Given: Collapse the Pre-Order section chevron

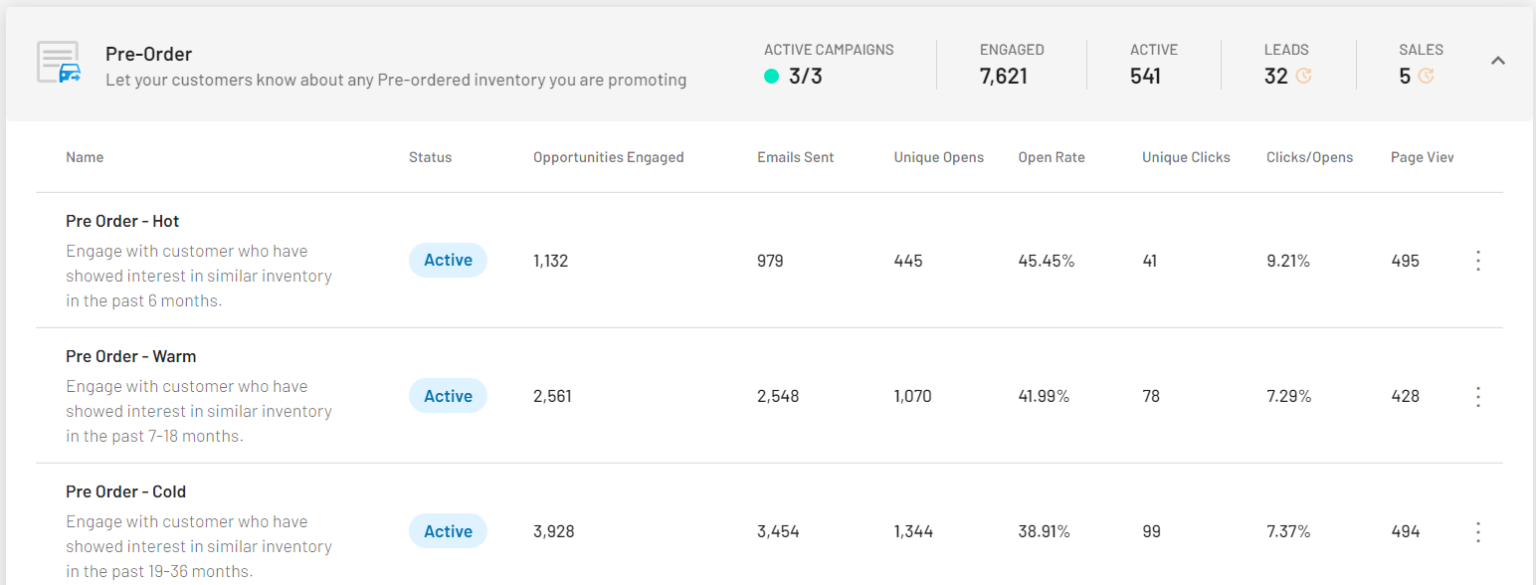Looking at the screenshot, I should click(1497, 61).
